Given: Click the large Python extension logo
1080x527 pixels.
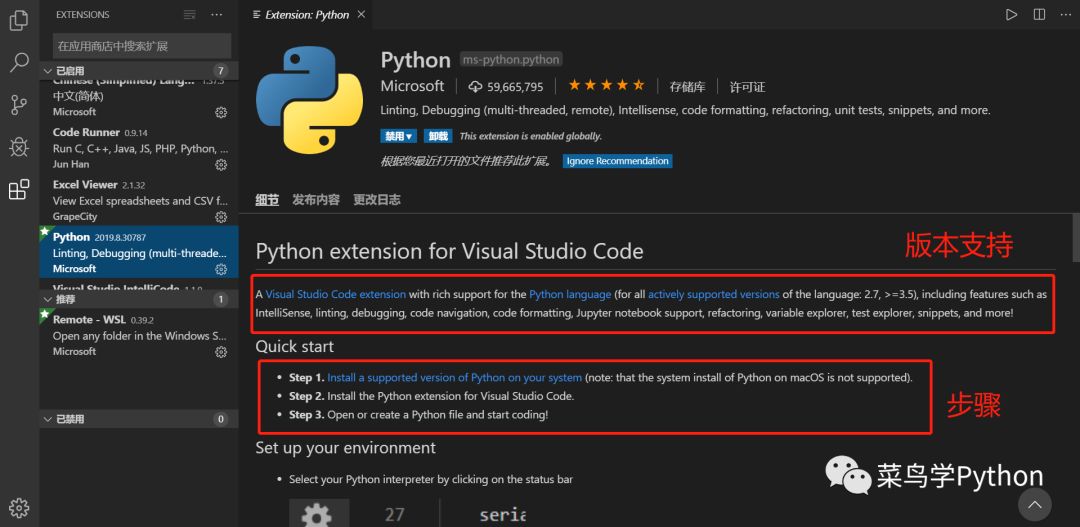Looking at the screenshot, I should click(x=309, y=99).
